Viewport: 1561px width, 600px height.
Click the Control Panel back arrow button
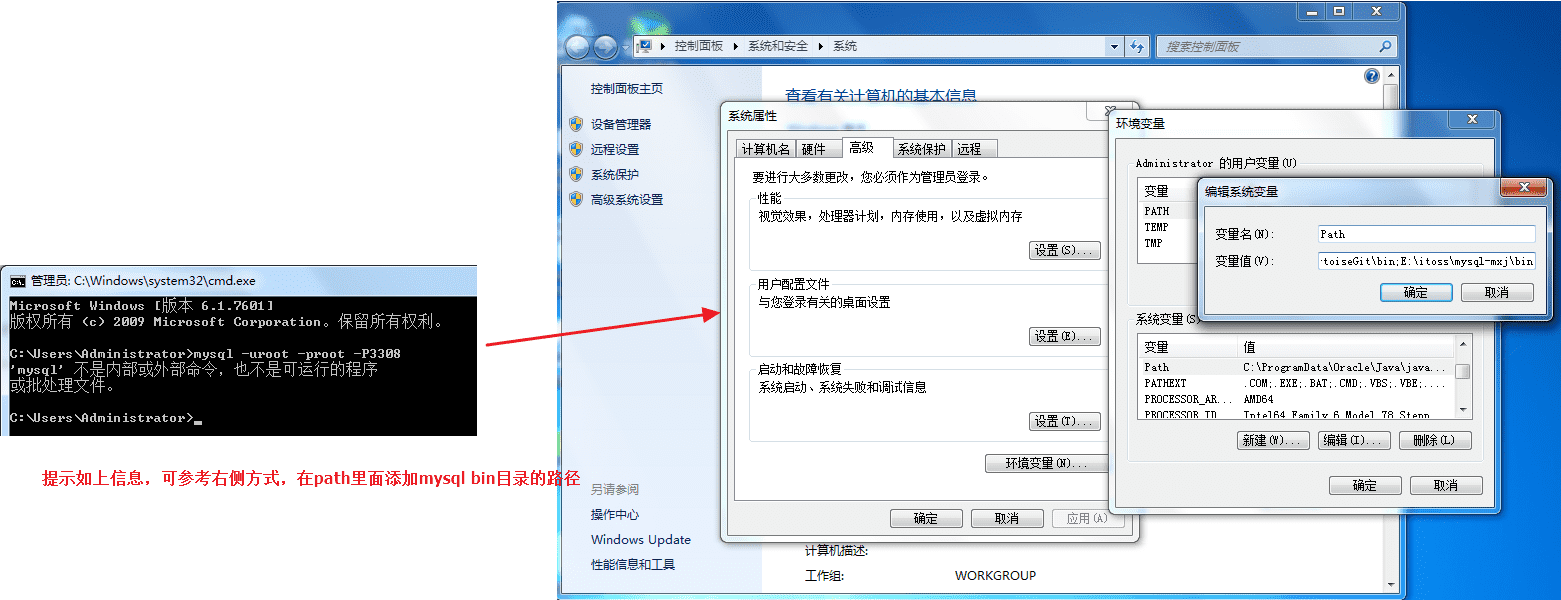coord(578,47)
